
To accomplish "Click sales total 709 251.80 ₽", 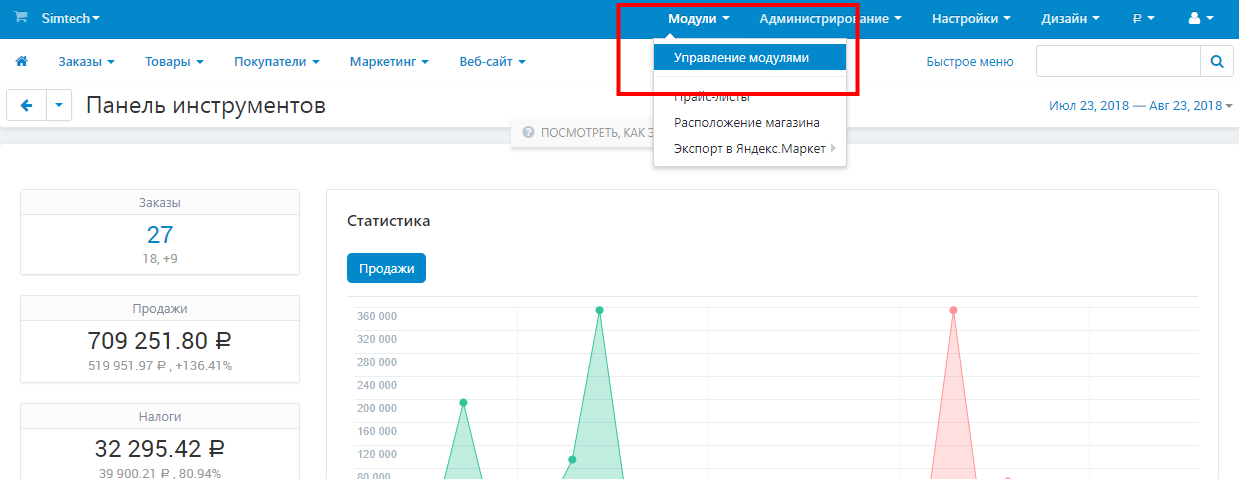I will click(160, 341).
